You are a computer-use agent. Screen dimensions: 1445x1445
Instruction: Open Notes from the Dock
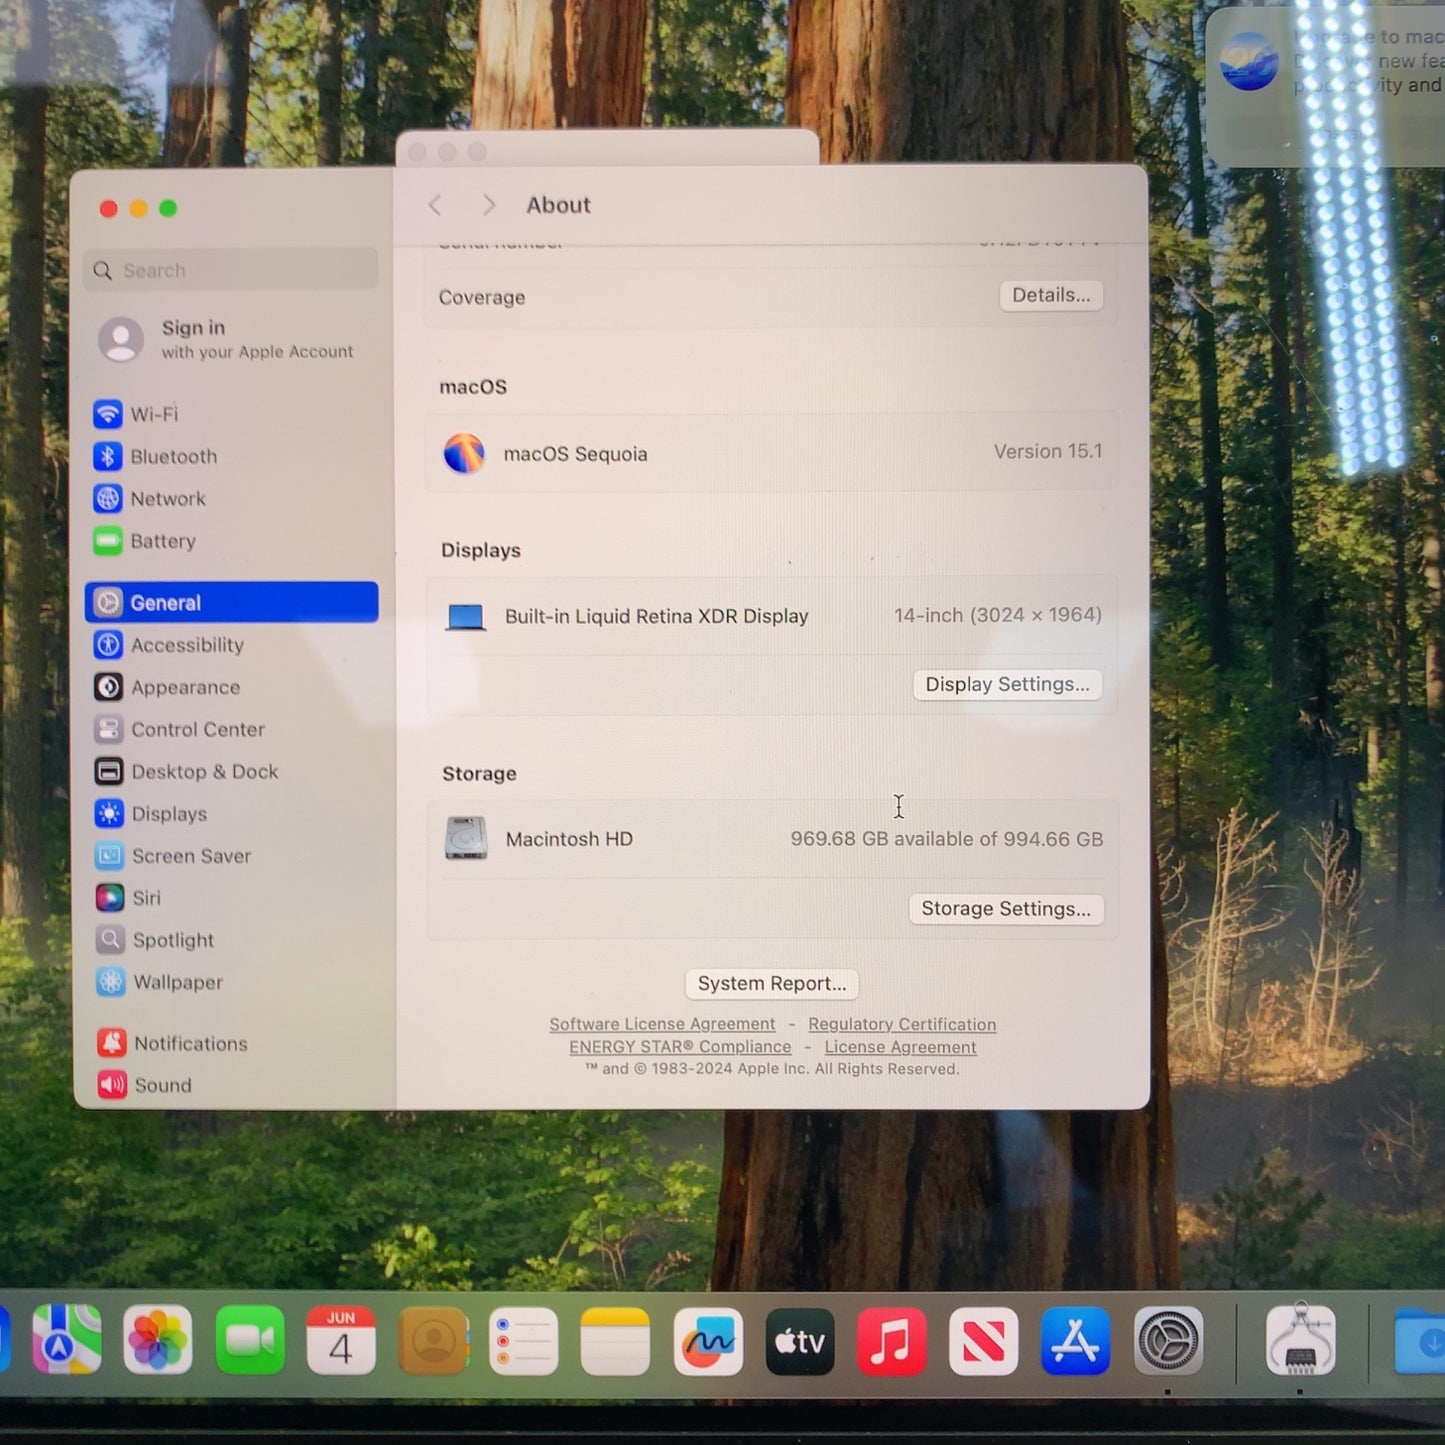click(615, 1341)
